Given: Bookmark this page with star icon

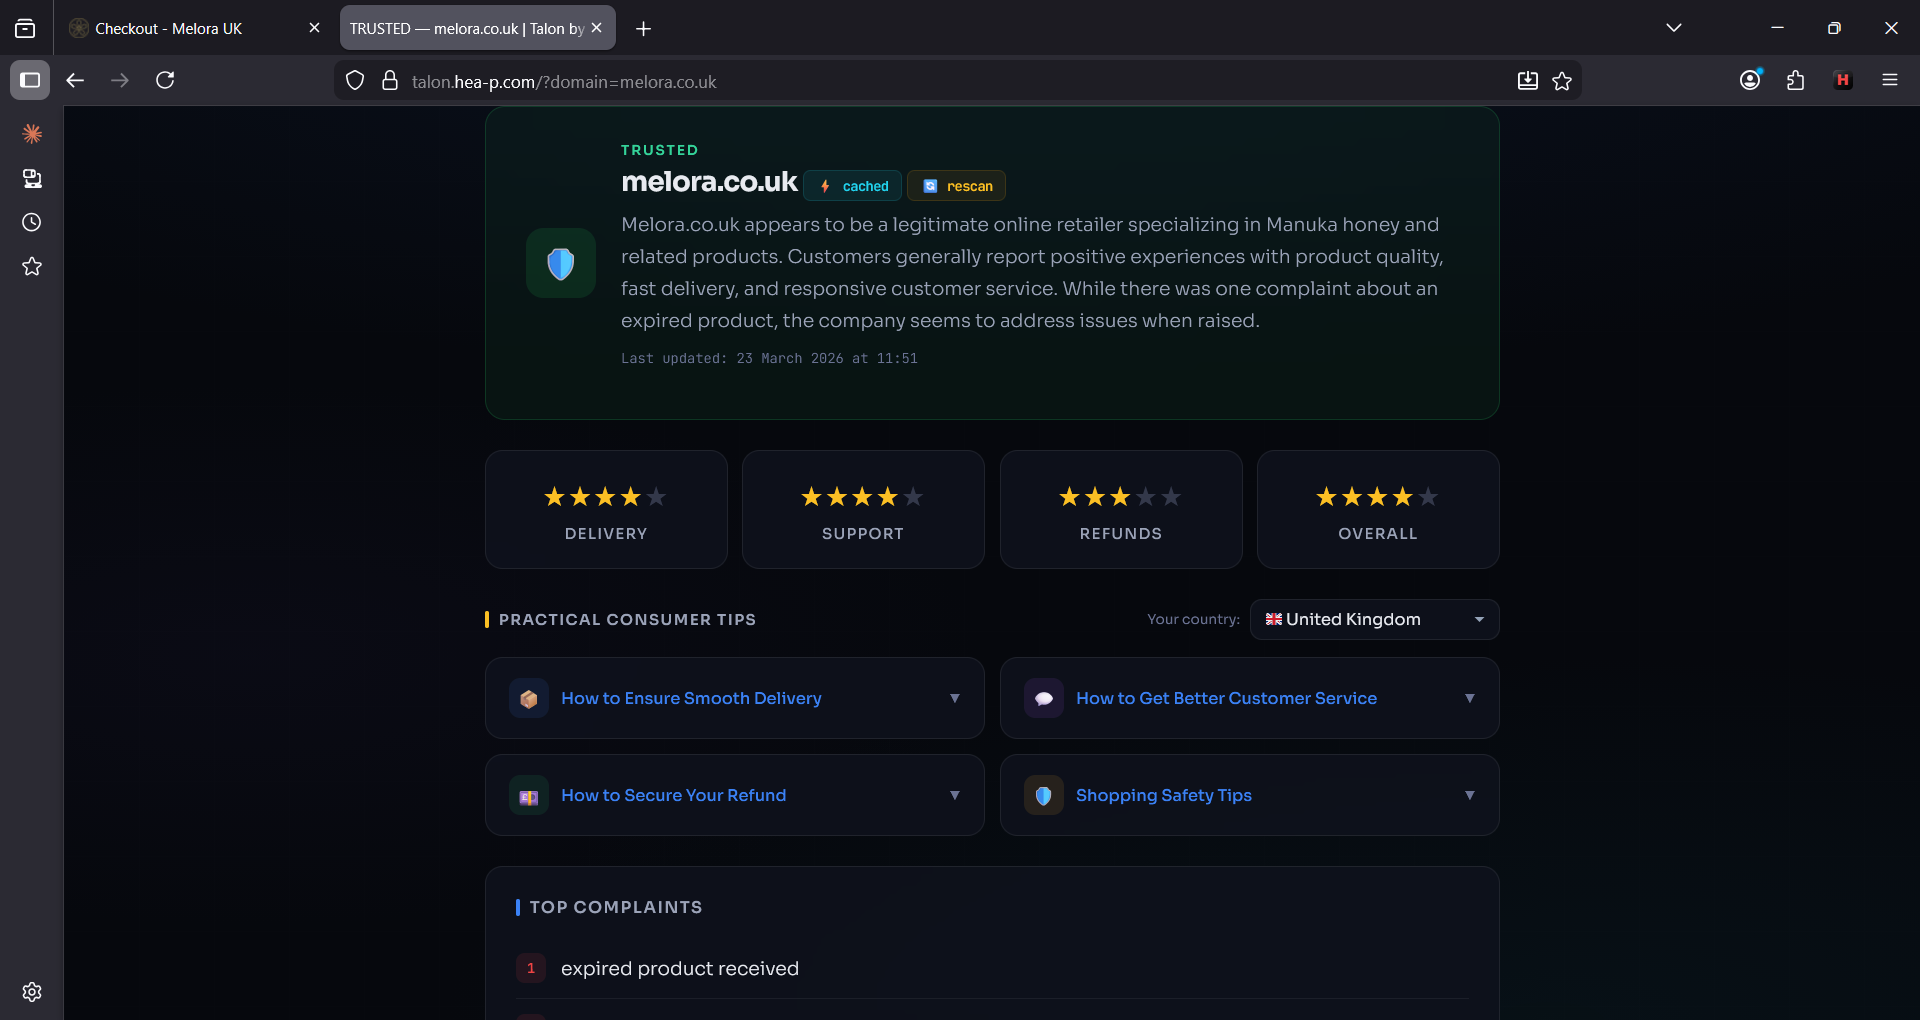Looking at the screenshot, I should pyautogui.click(x=1562, y=81).
